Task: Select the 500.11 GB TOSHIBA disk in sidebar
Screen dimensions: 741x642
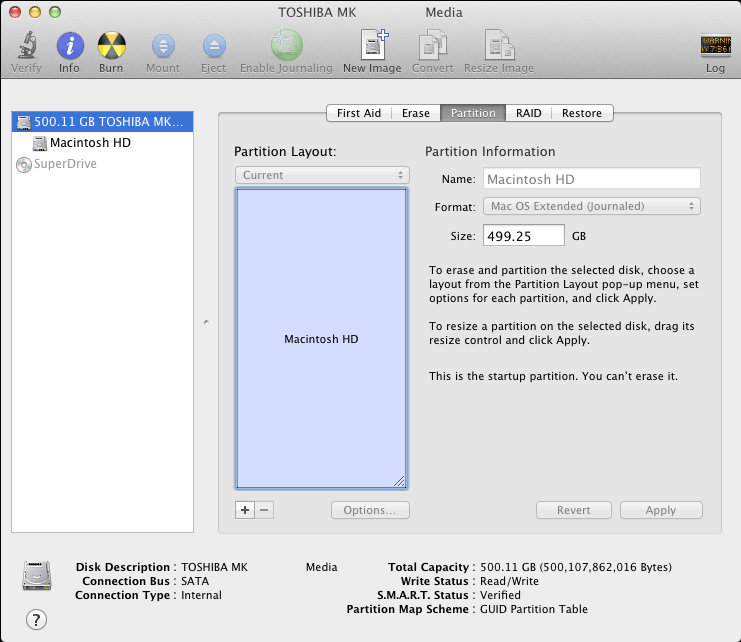Action: [102, 122]
